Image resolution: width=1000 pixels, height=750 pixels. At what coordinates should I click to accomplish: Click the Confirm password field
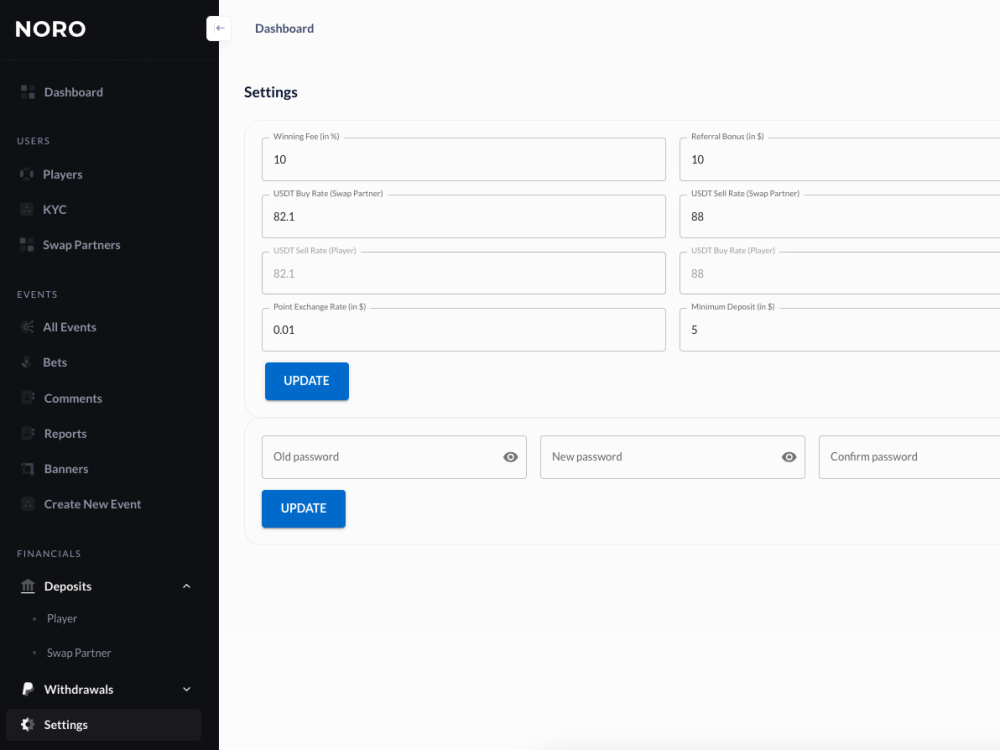pos(909,457)
